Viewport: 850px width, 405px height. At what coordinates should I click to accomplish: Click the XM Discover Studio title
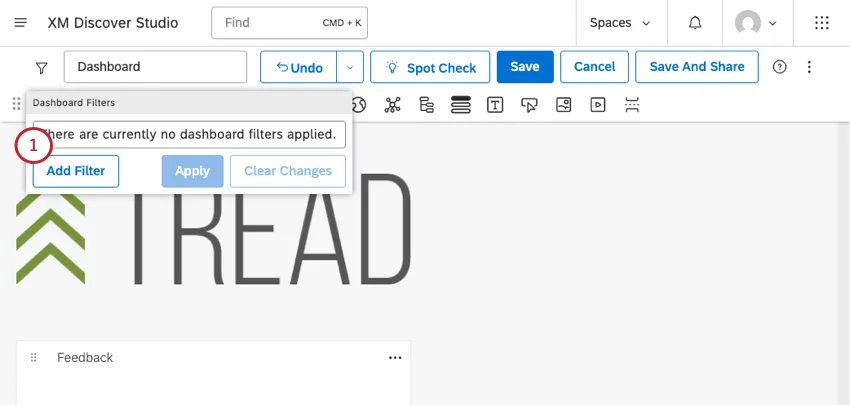[x=113, y=23]
